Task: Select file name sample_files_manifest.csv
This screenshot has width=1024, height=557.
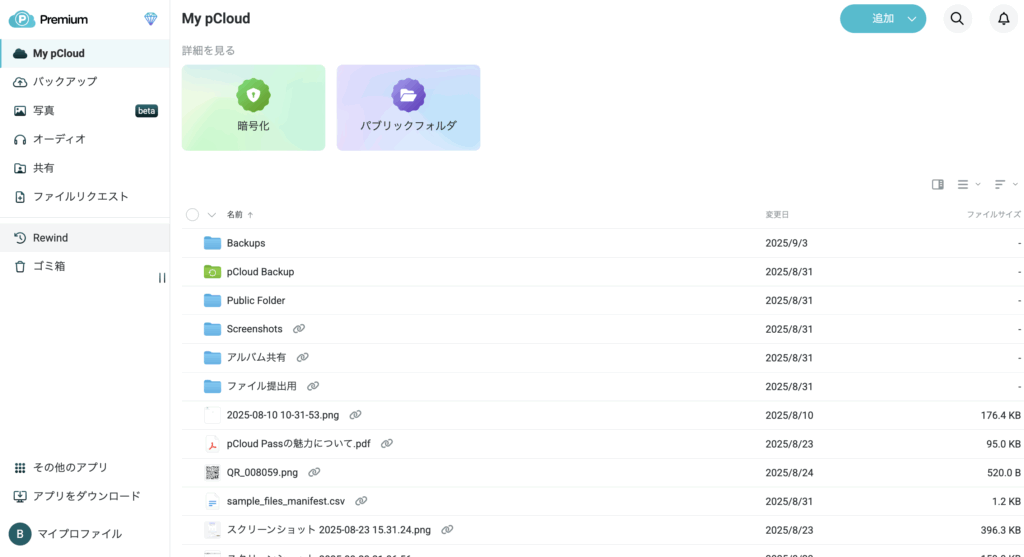Action: [x=285, y=501]
